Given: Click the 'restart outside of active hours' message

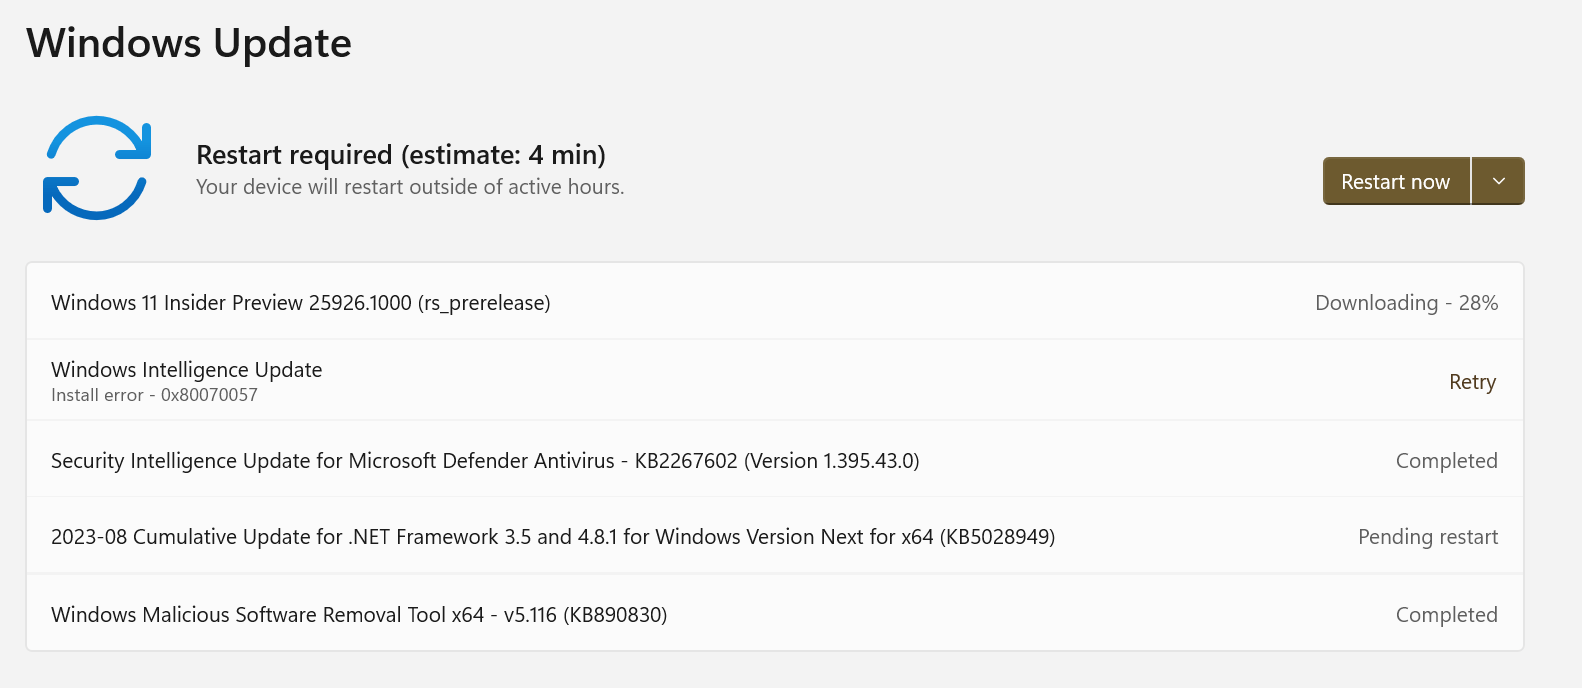Looking at the screenshot, I should (x=410, y=187).
